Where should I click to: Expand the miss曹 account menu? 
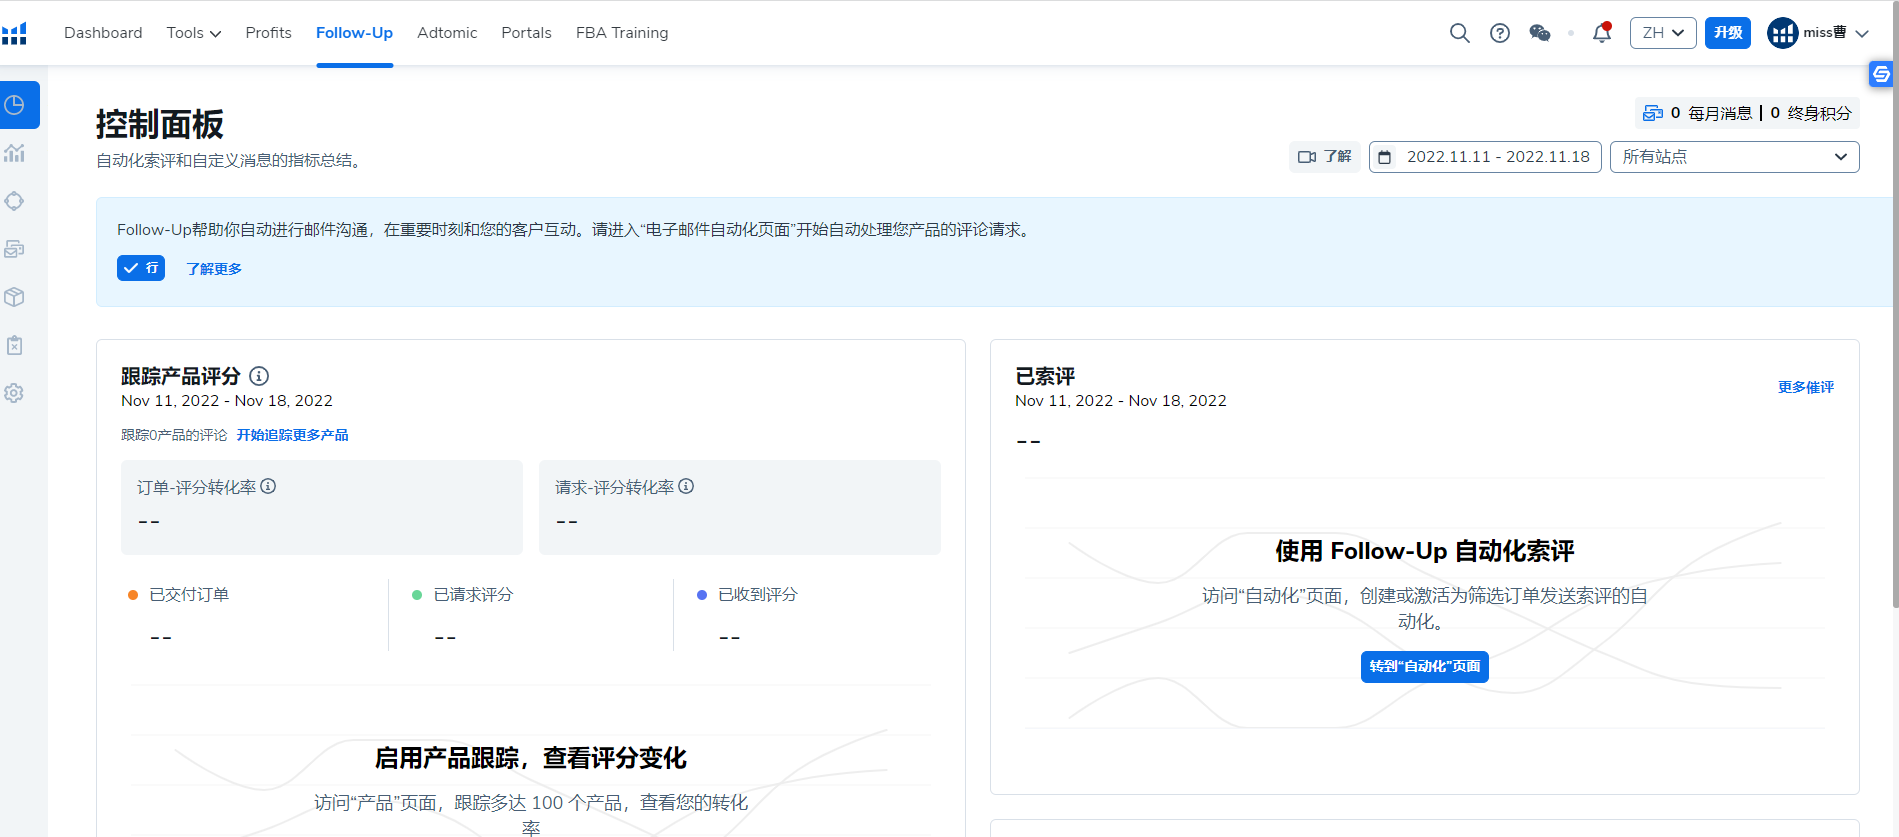(x=1862, y=33)
